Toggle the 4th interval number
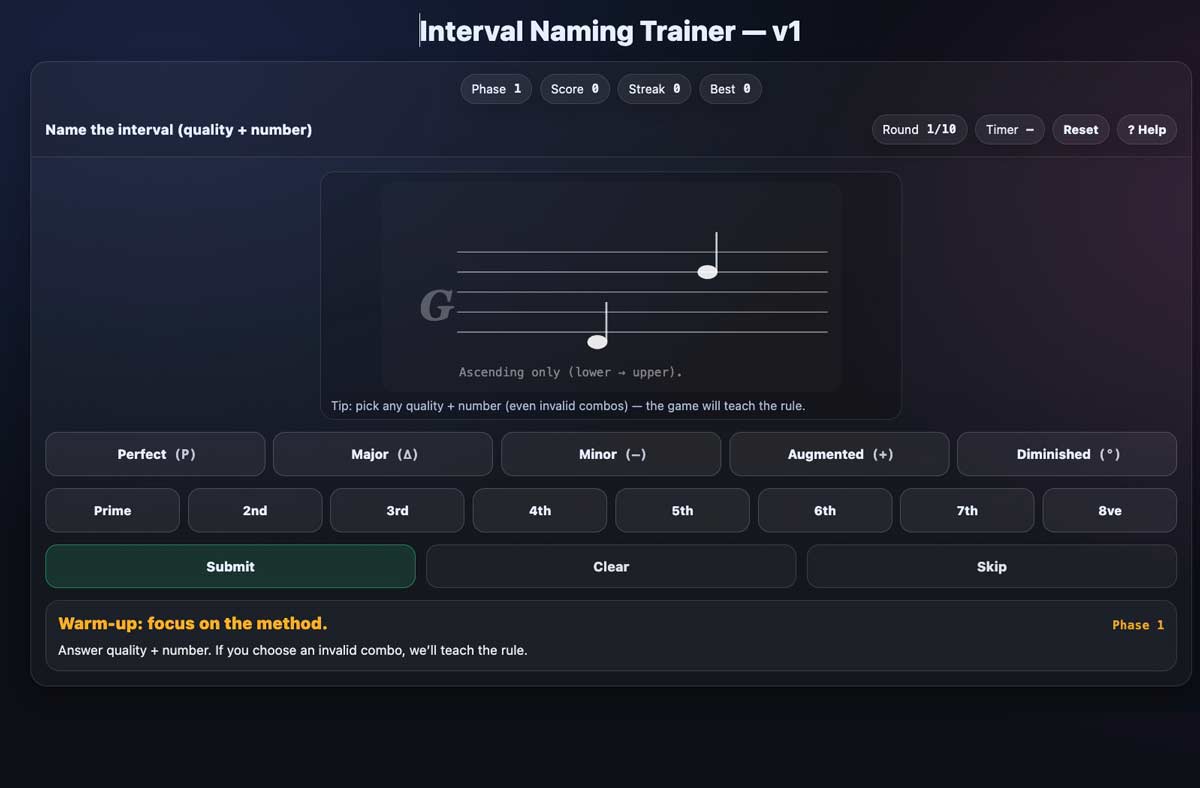 pos(539,510)
